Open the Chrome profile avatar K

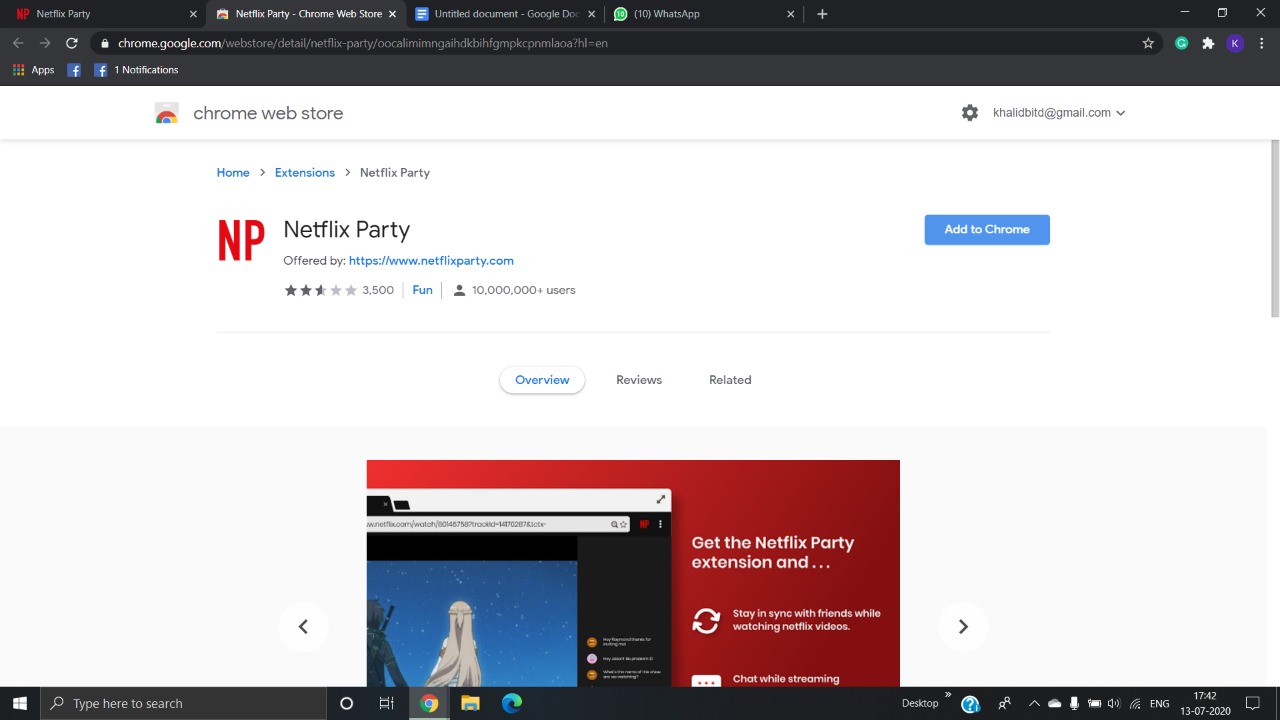[x=1235, y=43]
